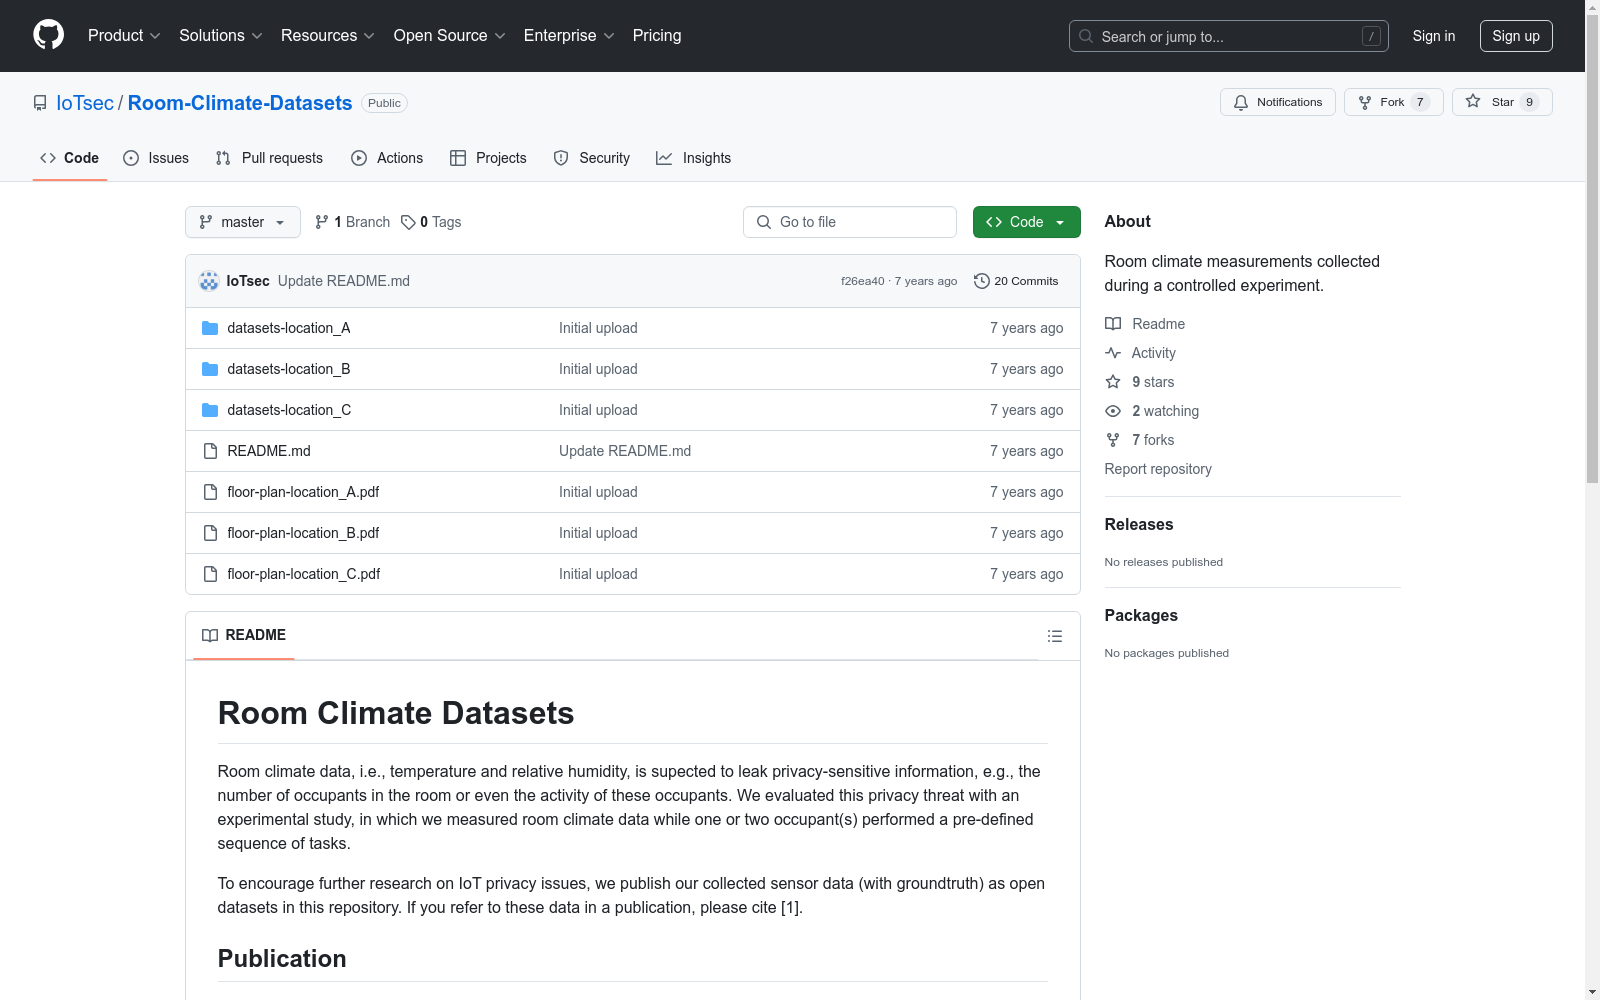Screen dimensions: 1600x1000
Task: Switch to the Code tab
Action: (x=70, y=158)
